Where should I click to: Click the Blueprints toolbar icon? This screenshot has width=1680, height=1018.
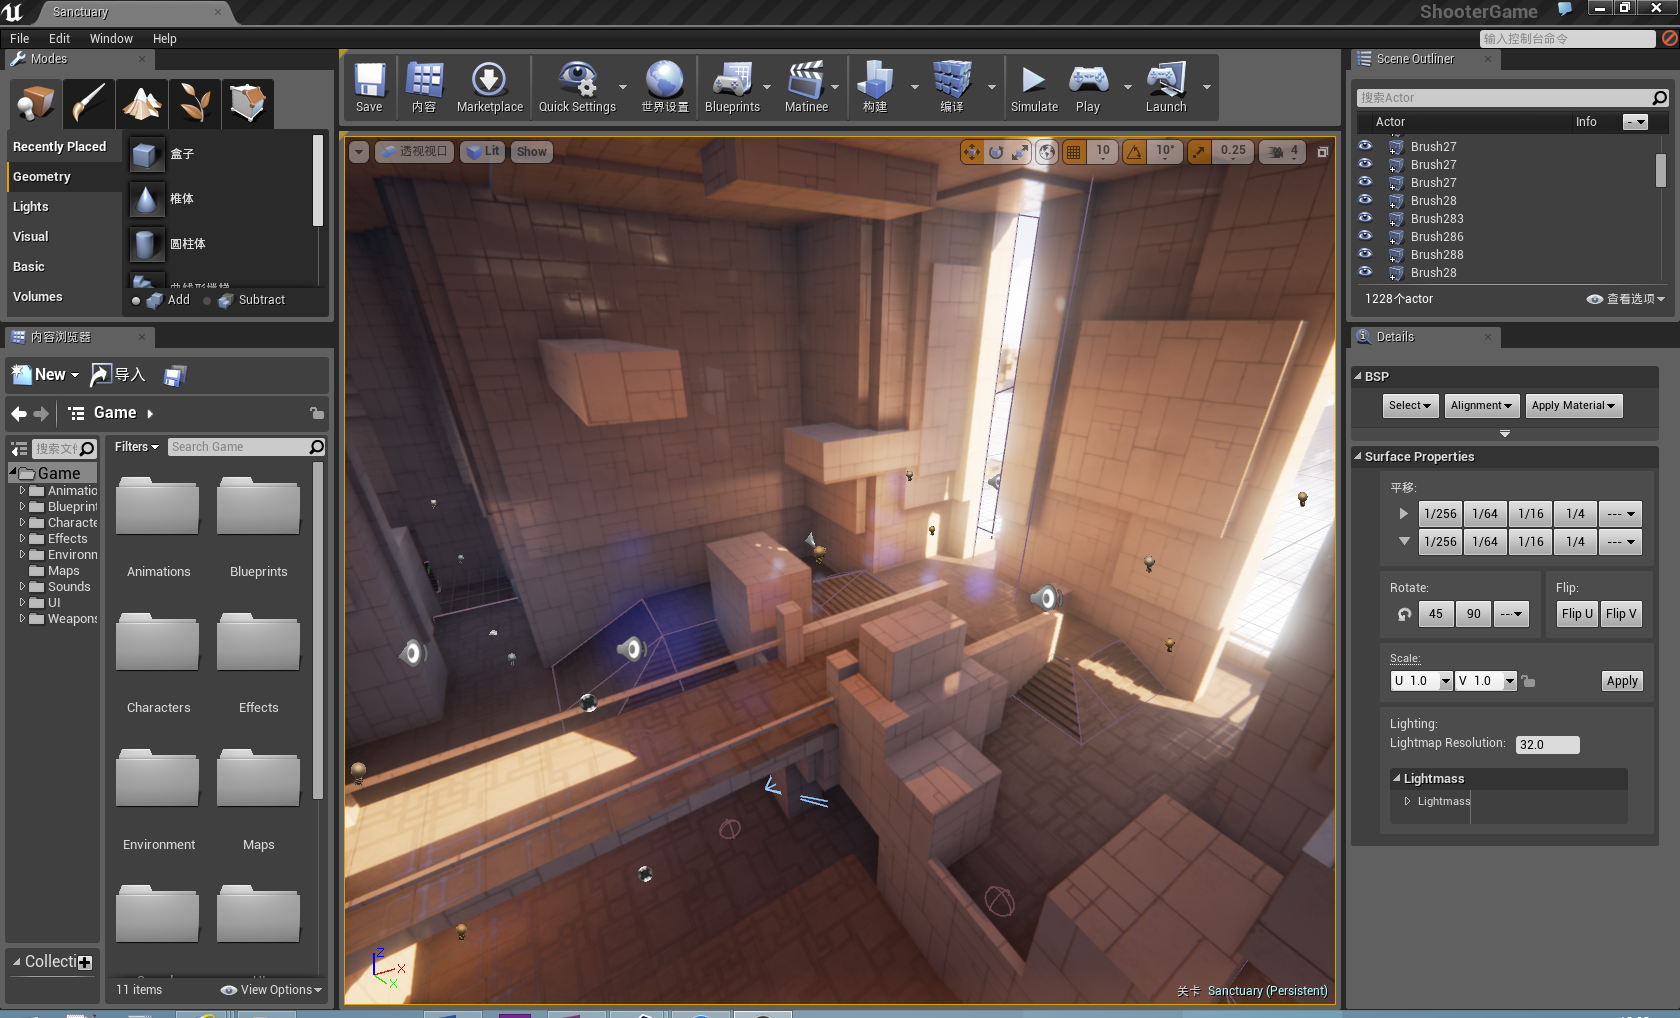[732, 87]
